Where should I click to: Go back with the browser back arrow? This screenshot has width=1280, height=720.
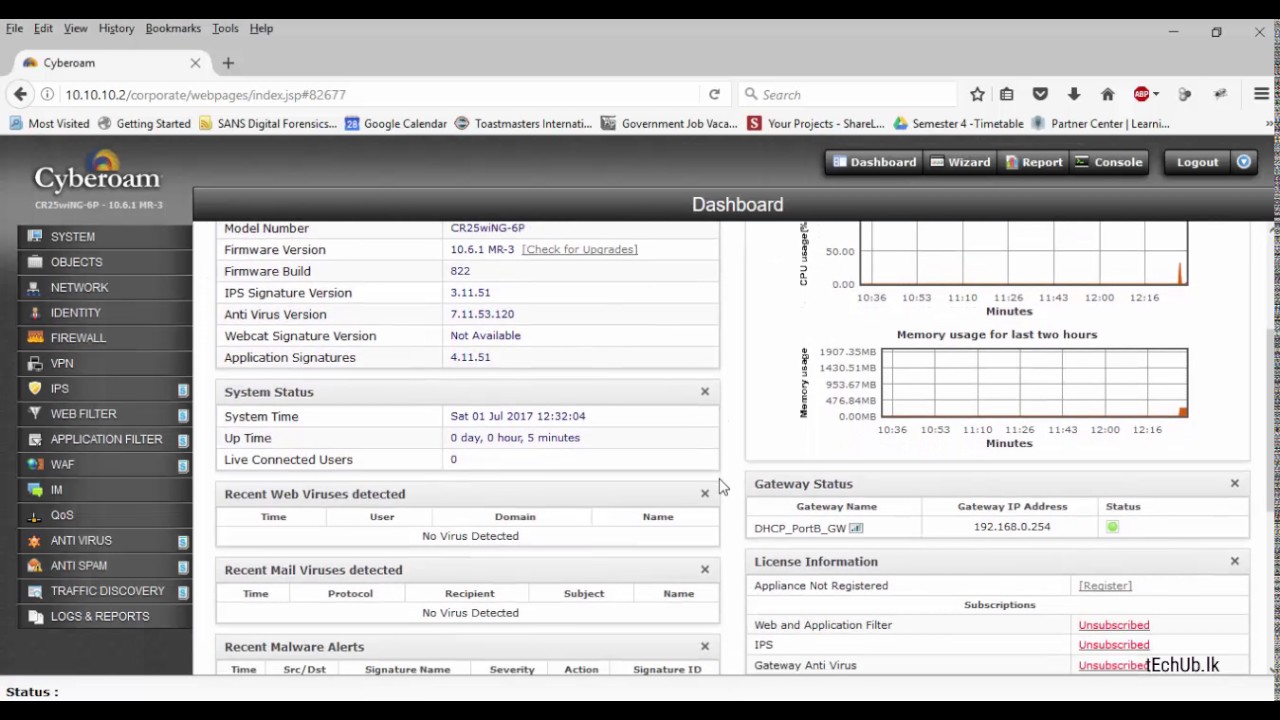click(x=20, y=94)
